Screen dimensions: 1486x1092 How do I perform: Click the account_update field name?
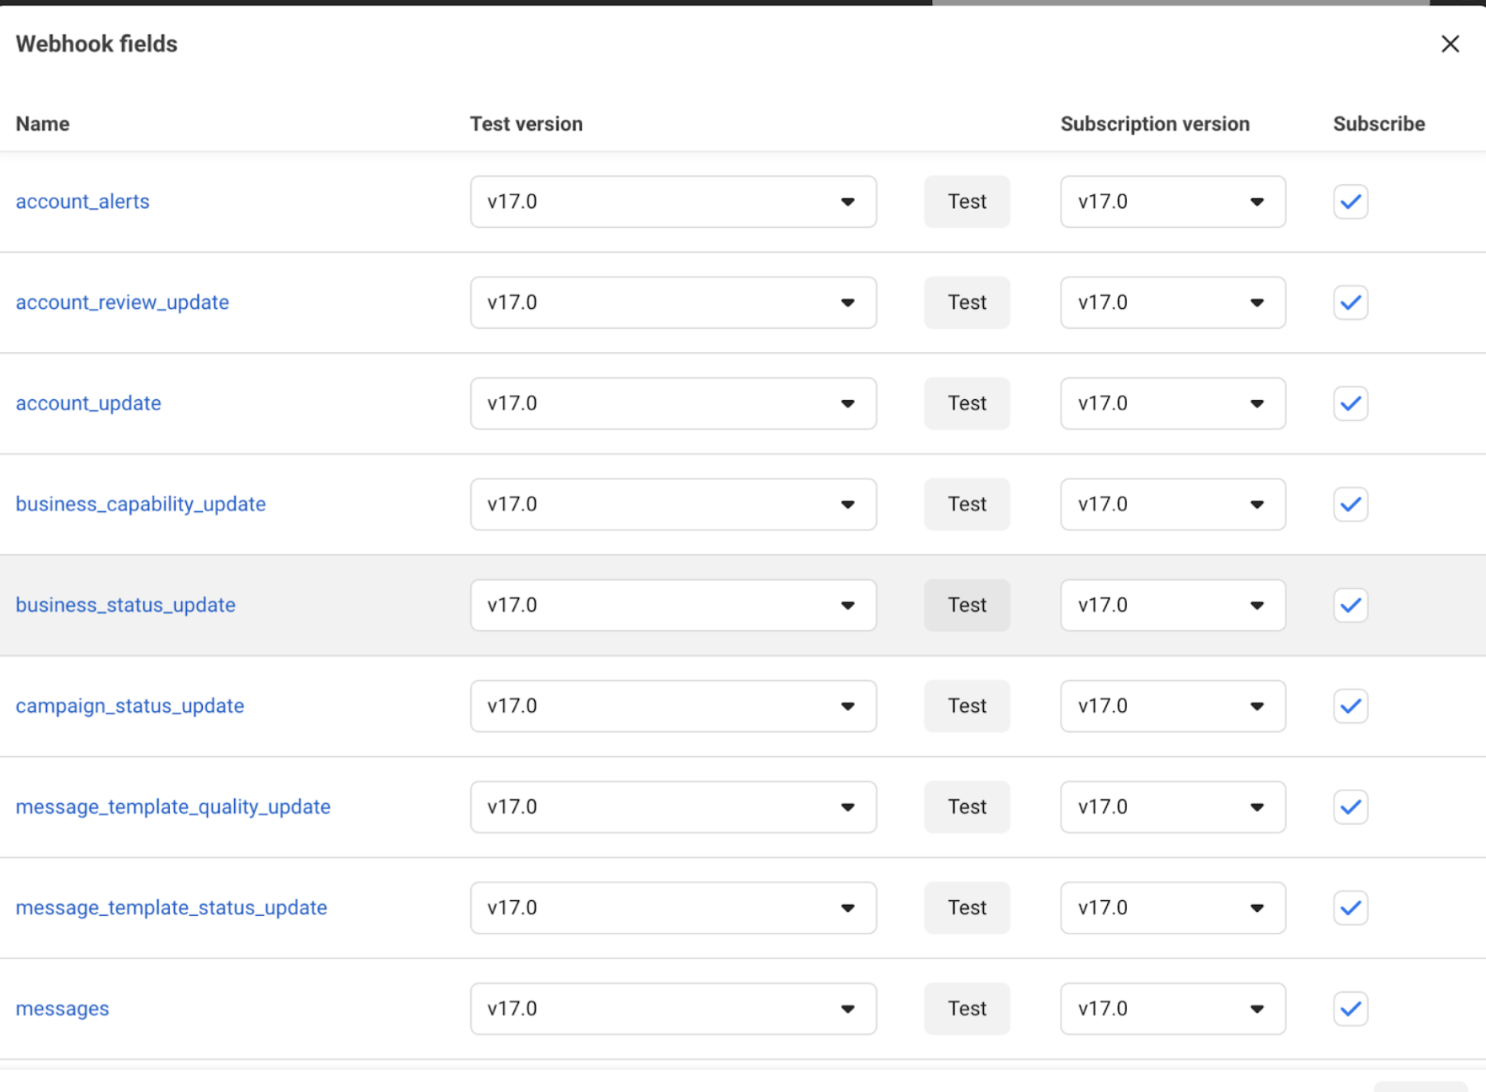click(88, 404)
